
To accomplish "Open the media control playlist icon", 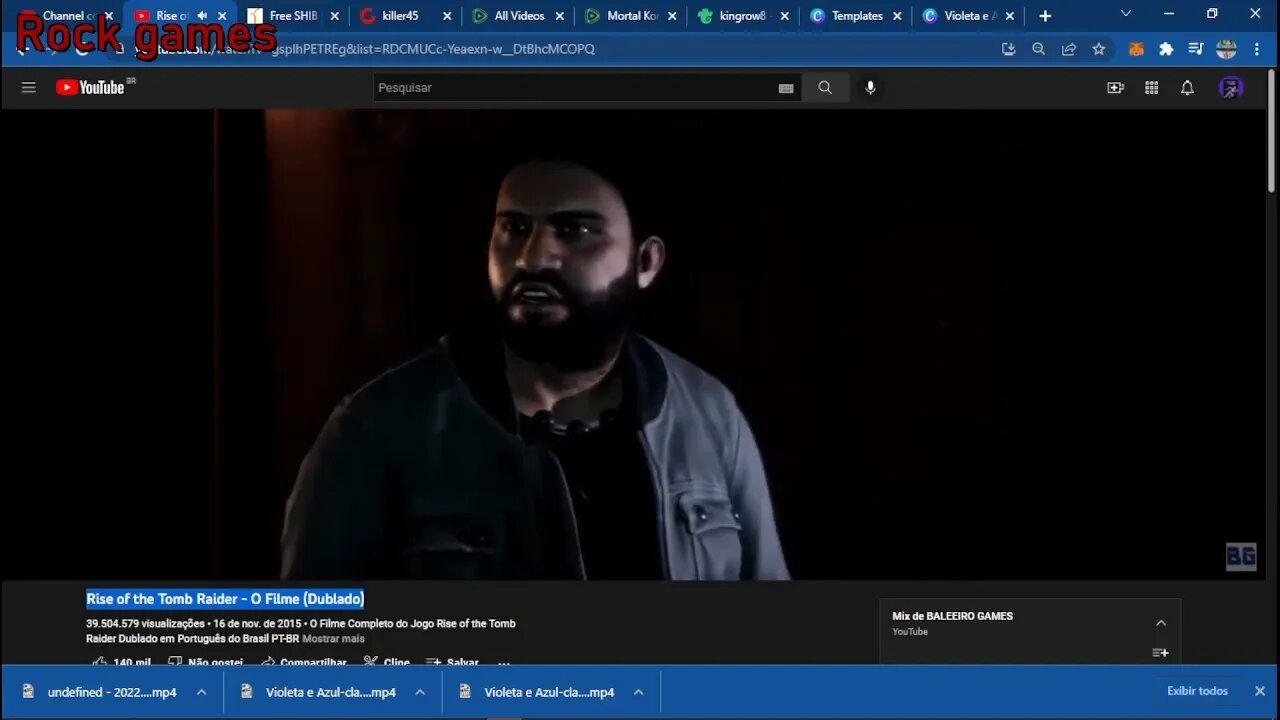I will 1196,49.
